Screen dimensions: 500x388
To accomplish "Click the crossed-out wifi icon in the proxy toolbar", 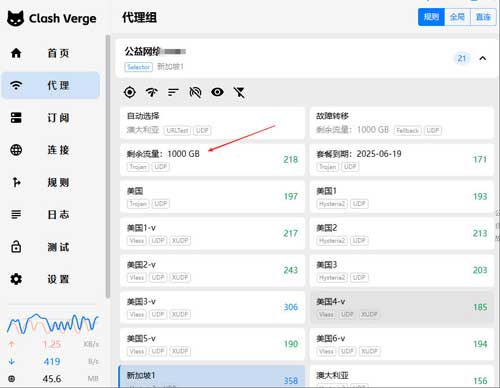I will [195, 92].
